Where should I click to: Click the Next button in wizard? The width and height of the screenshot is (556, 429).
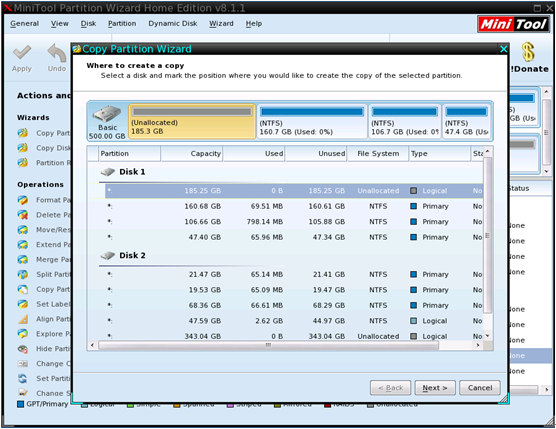[x=435, y=388]
